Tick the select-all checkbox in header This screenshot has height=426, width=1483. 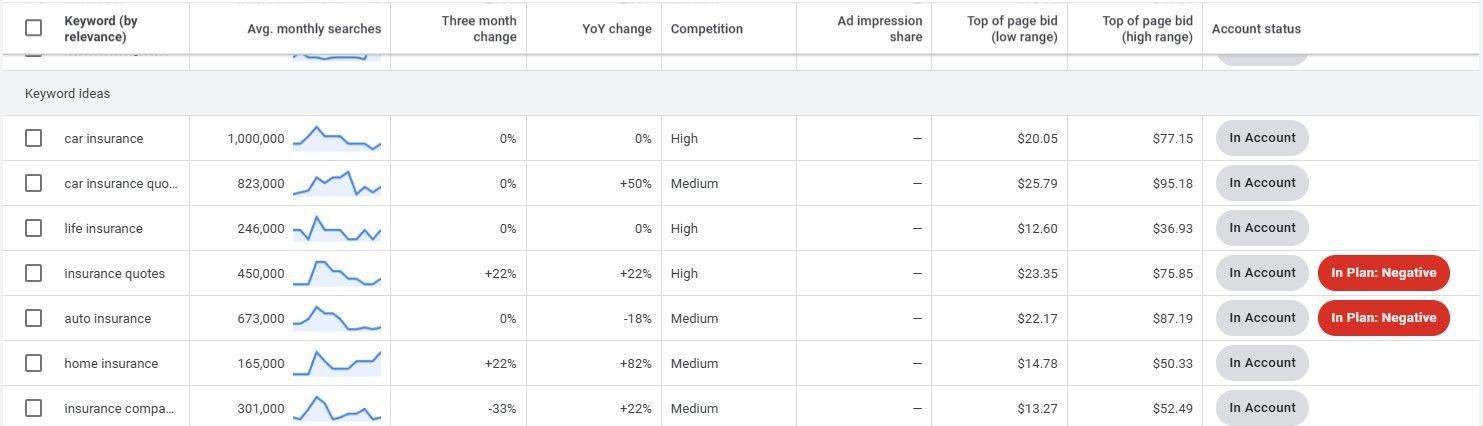(33, 28)
